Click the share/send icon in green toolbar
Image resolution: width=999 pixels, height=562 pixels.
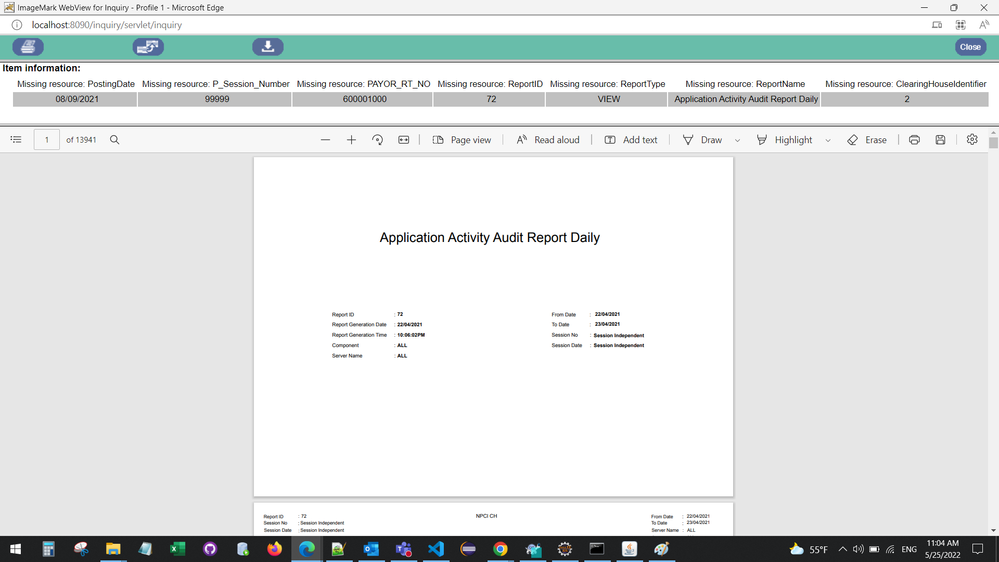point(148,47)
